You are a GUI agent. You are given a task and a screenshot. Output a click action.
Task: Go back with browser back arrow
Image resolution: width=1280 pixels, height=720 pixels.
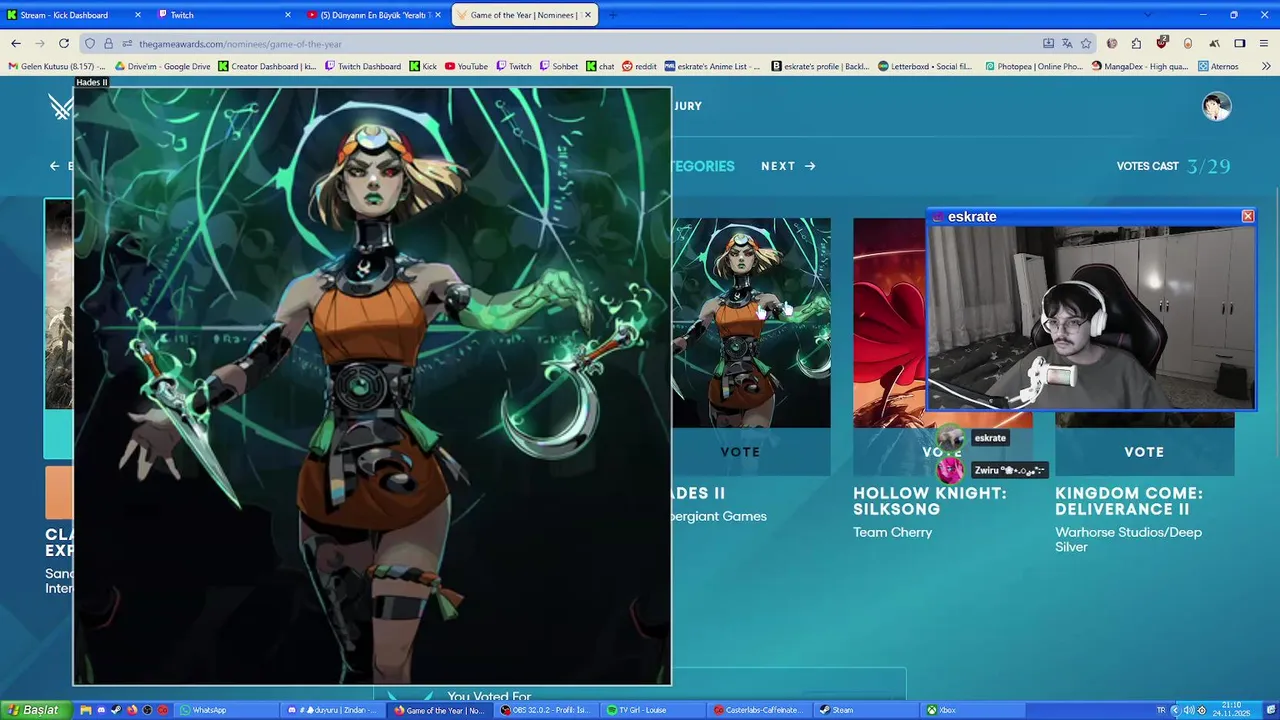(16, 44)
